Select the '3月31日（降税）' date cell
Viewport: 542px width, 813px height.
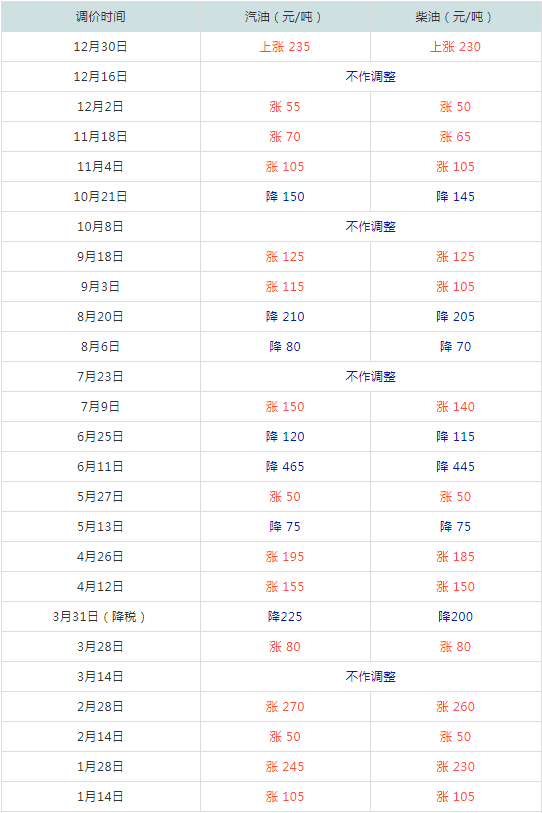(101, 617)
